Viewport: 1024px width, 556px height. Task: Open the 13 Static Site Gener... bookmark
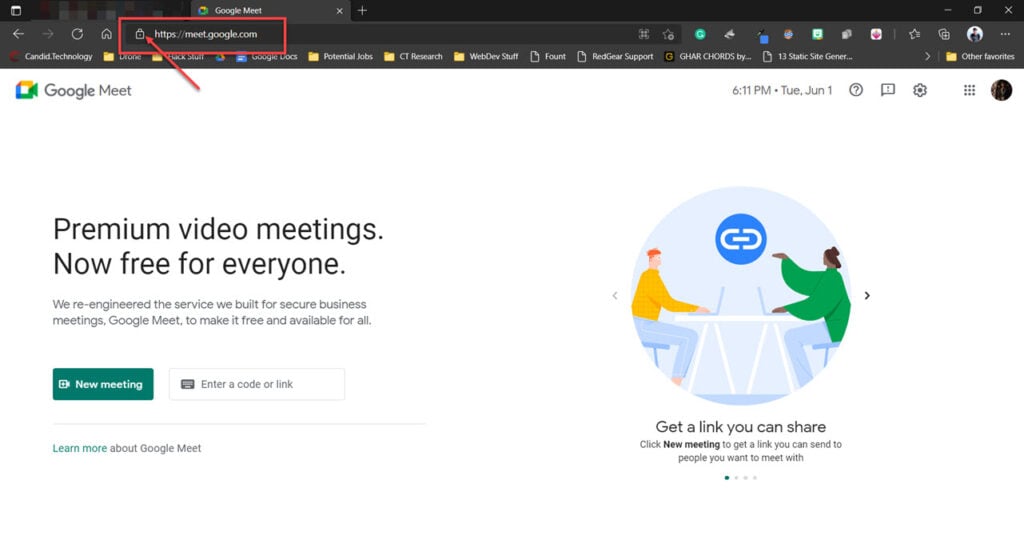point(807,56)
